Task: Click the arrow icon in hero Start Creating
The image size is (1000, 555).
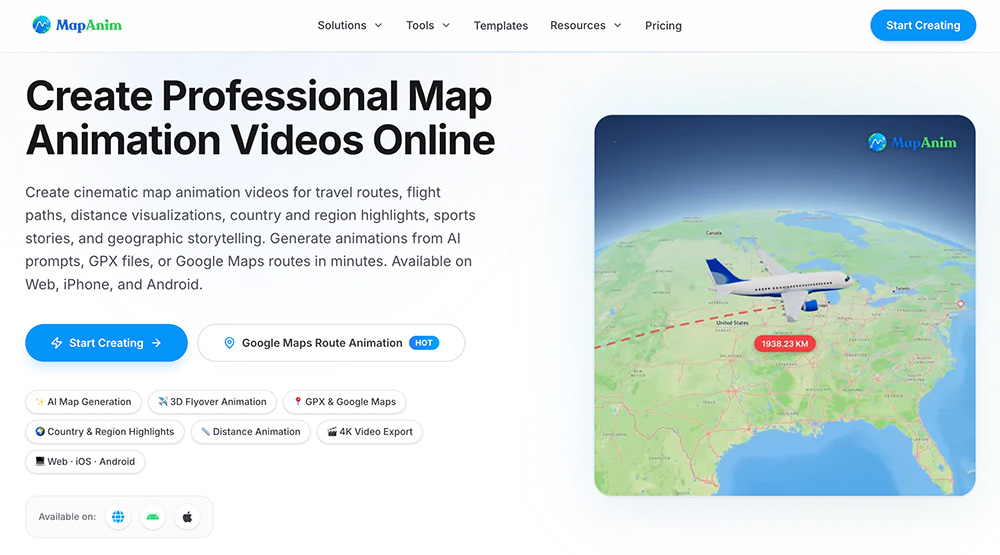Action: [x=156, y=343]
